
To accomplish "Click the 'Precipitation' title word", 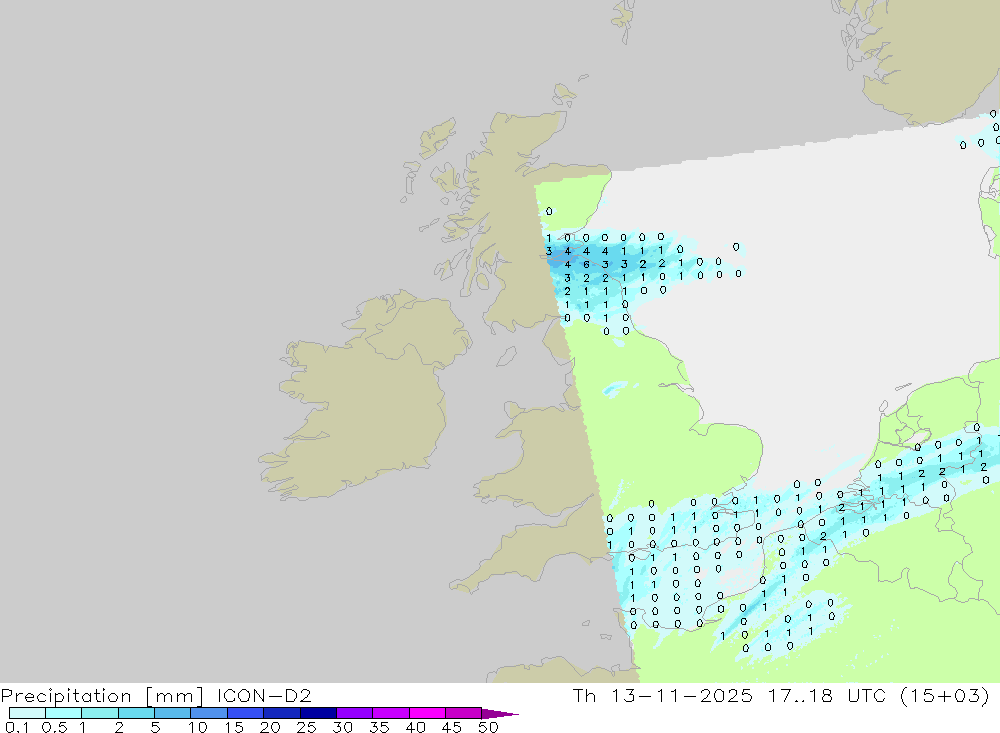I will pyautogui.click(x=66, y=695).
